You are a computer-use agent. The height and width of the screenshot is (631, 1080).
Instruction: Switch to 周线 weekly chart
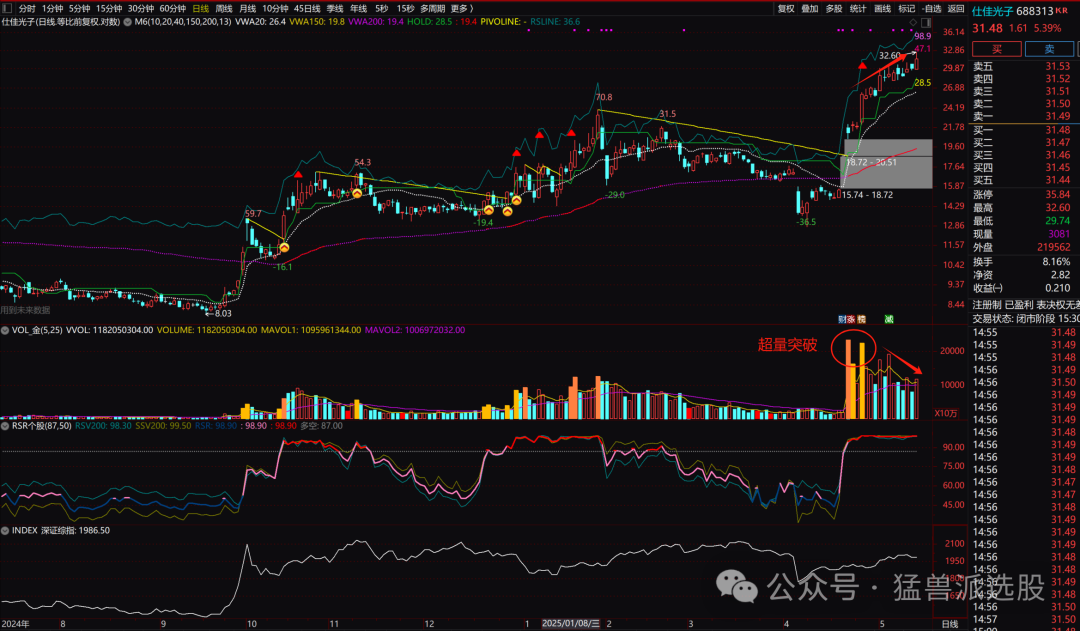tap(224, 9)
